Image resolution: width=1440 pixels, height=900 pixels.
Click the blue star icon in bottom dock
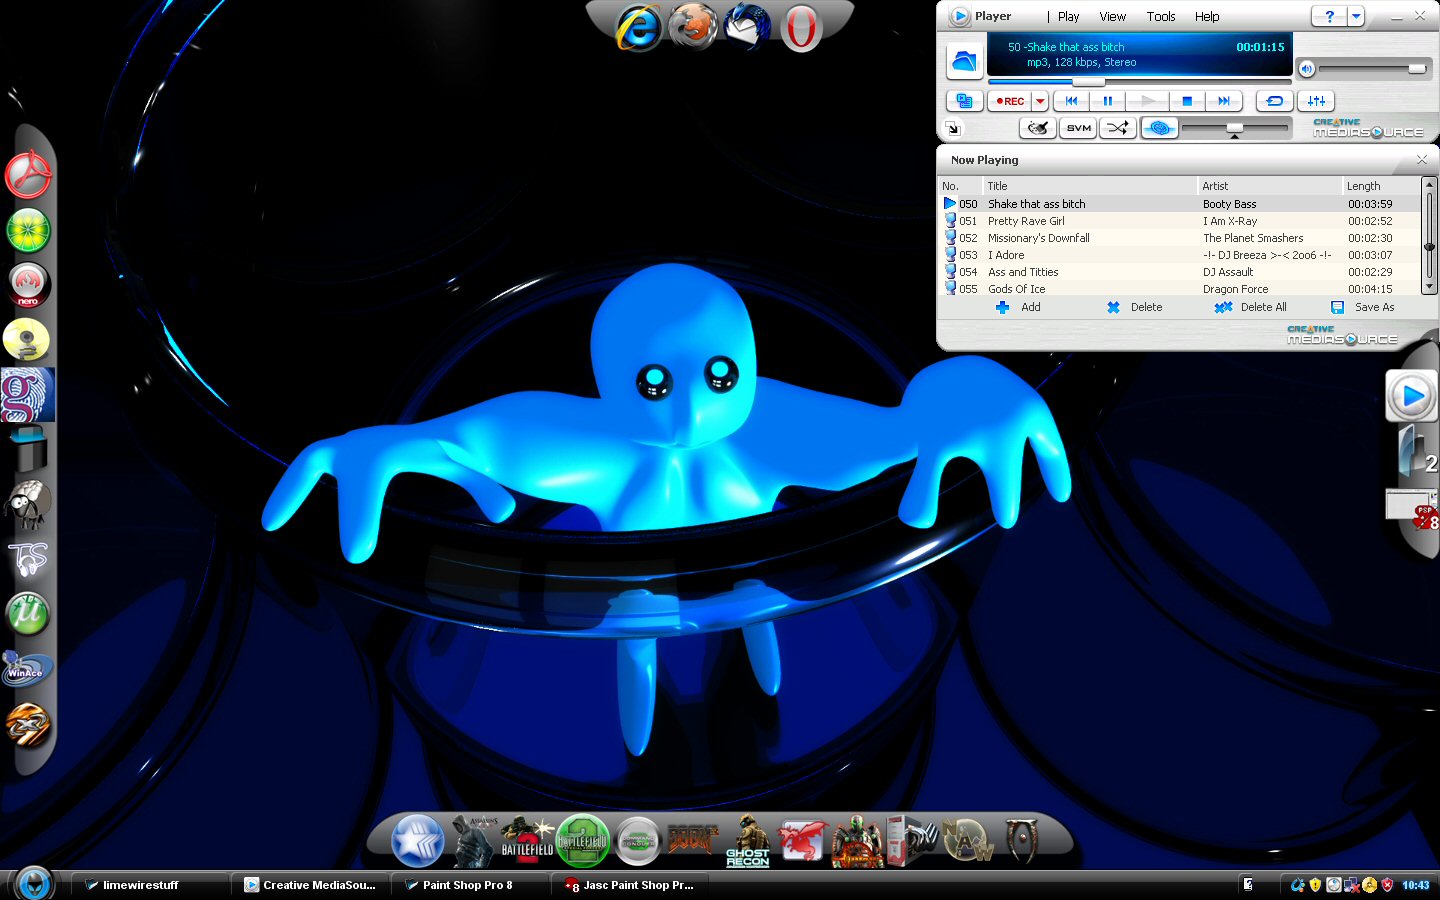tap(417, 840)
